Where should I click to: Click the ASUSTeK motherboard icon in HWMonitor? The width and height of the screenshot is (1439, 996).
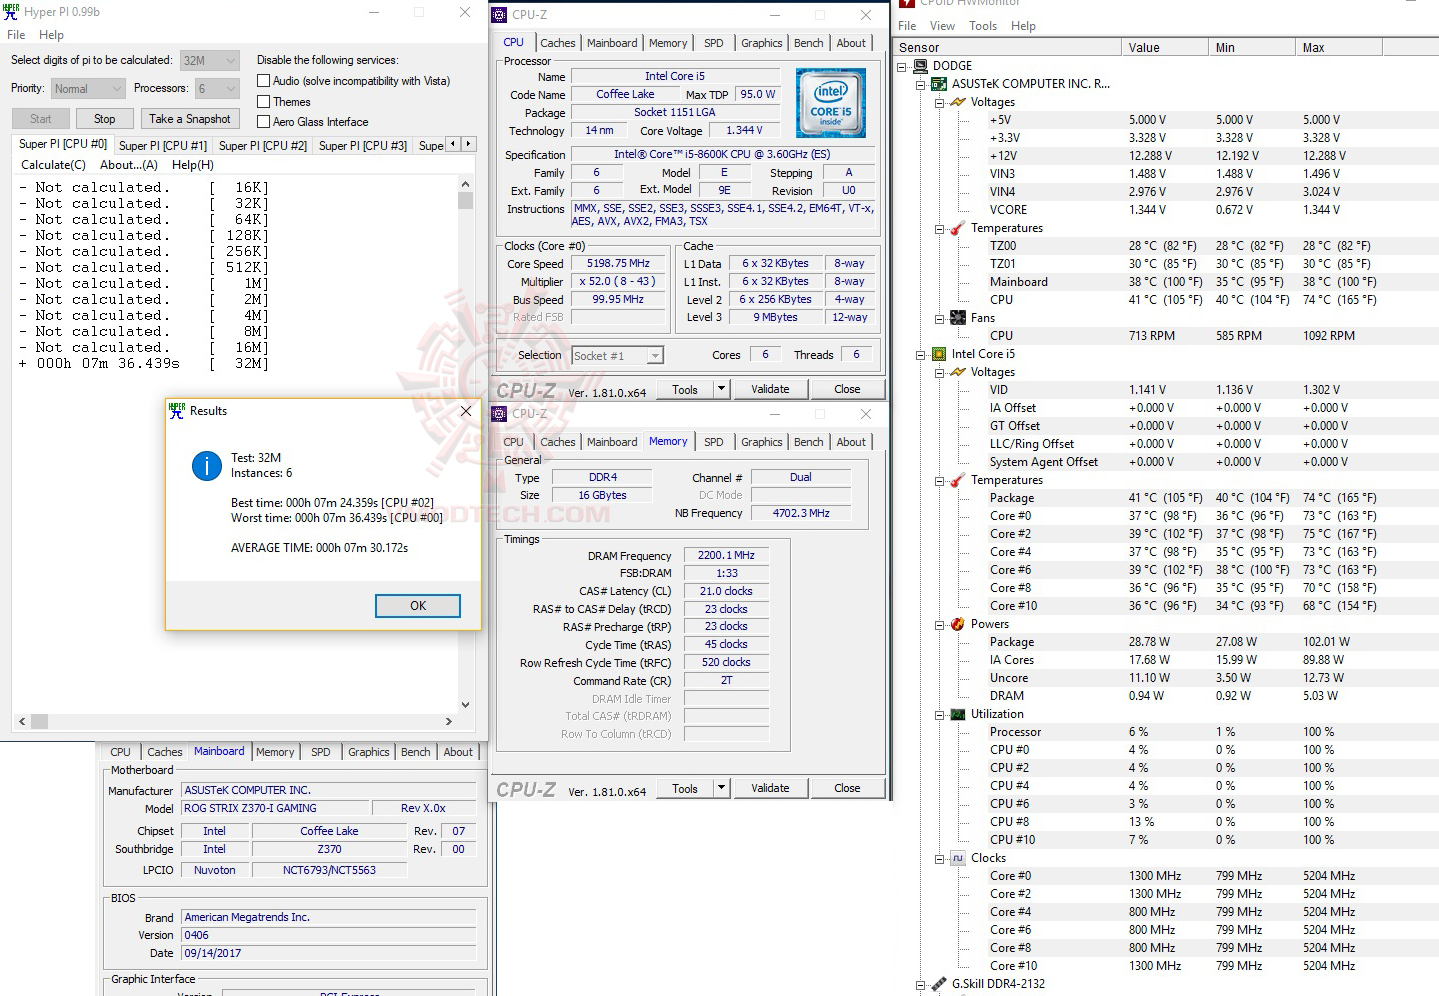[x=939, y=84]
